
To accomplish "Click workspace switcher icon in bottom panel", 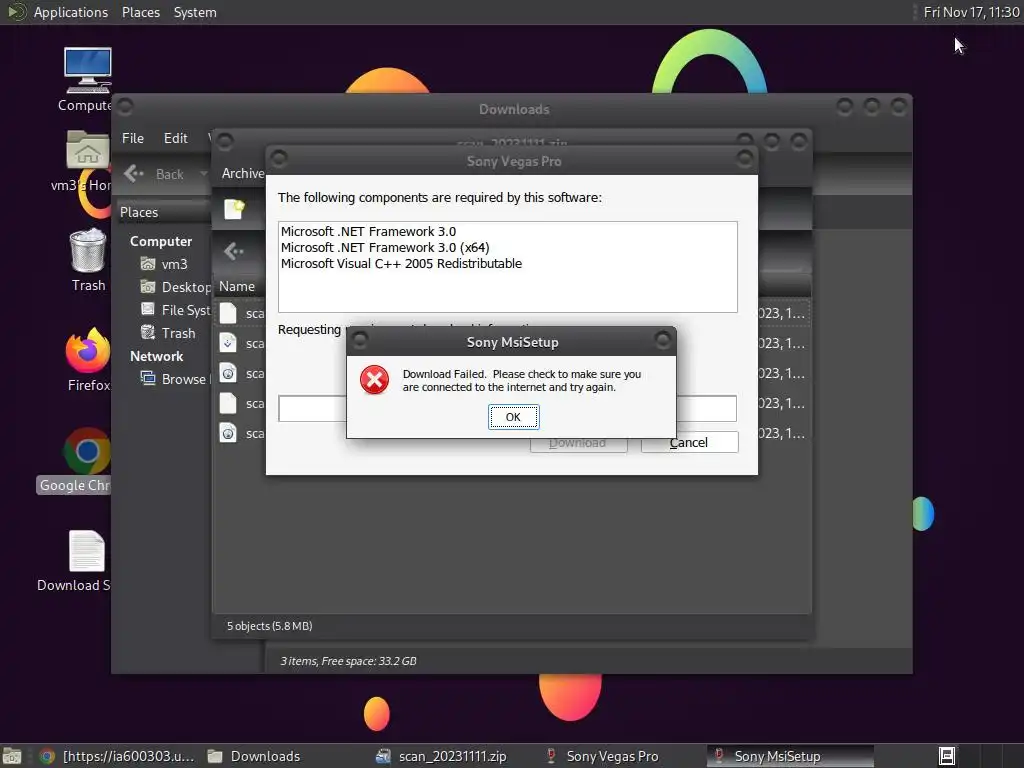I will click(947, 756).
